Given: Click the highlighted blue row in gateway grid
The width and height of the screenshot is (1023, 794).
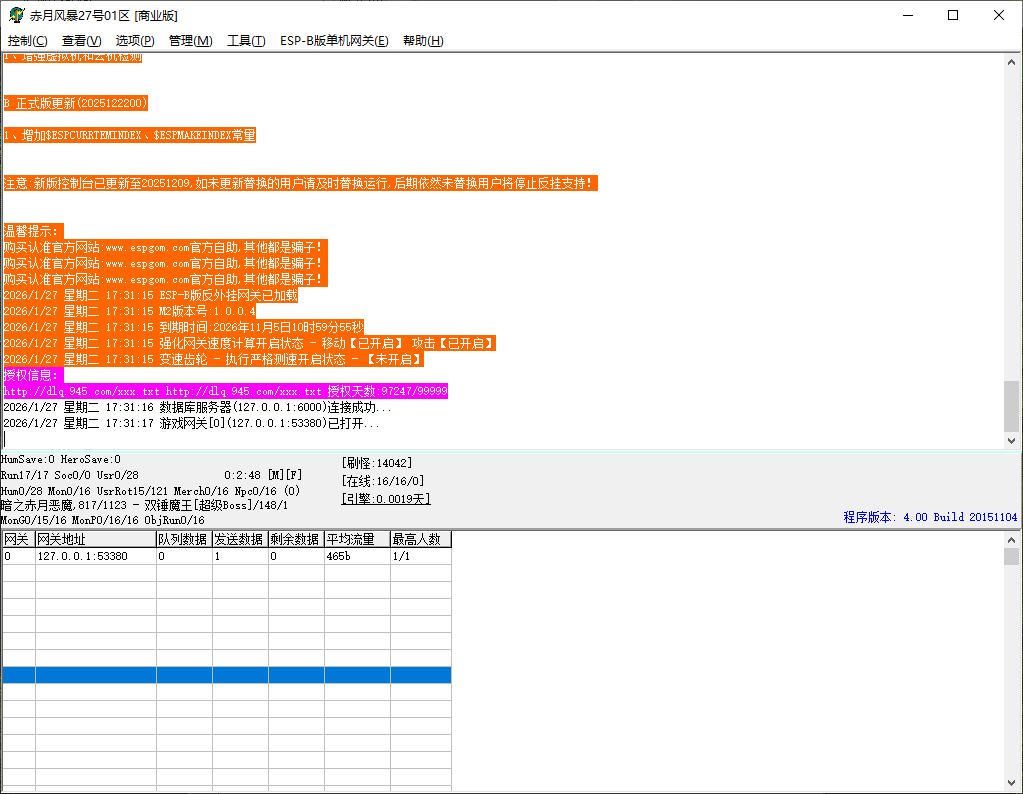Looking at the screenshot, I should pos(226,675).
